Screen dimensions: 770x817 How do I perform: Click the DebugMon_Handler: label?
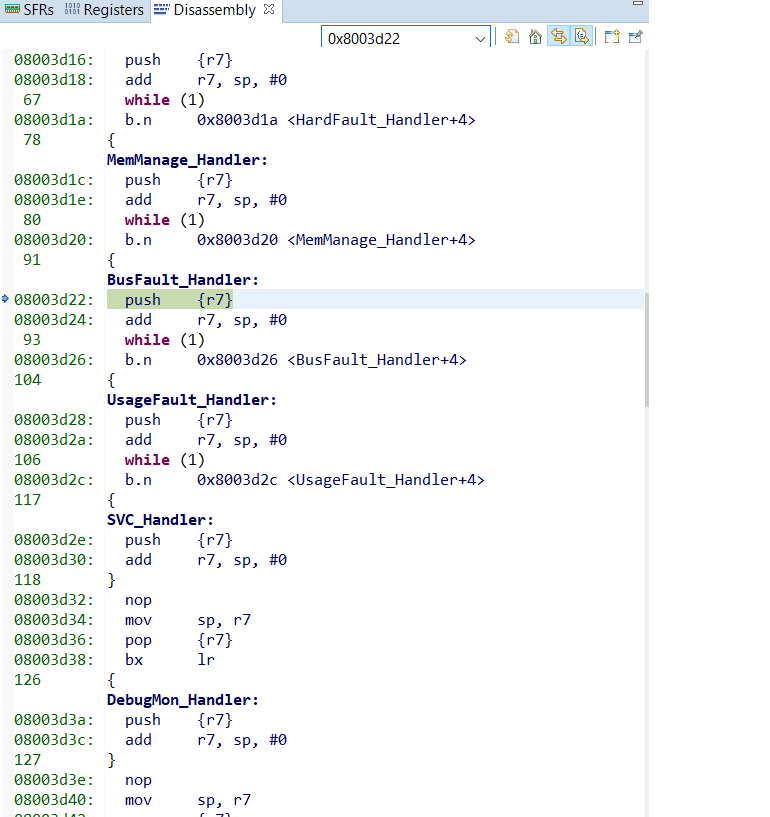pos(183,700)
